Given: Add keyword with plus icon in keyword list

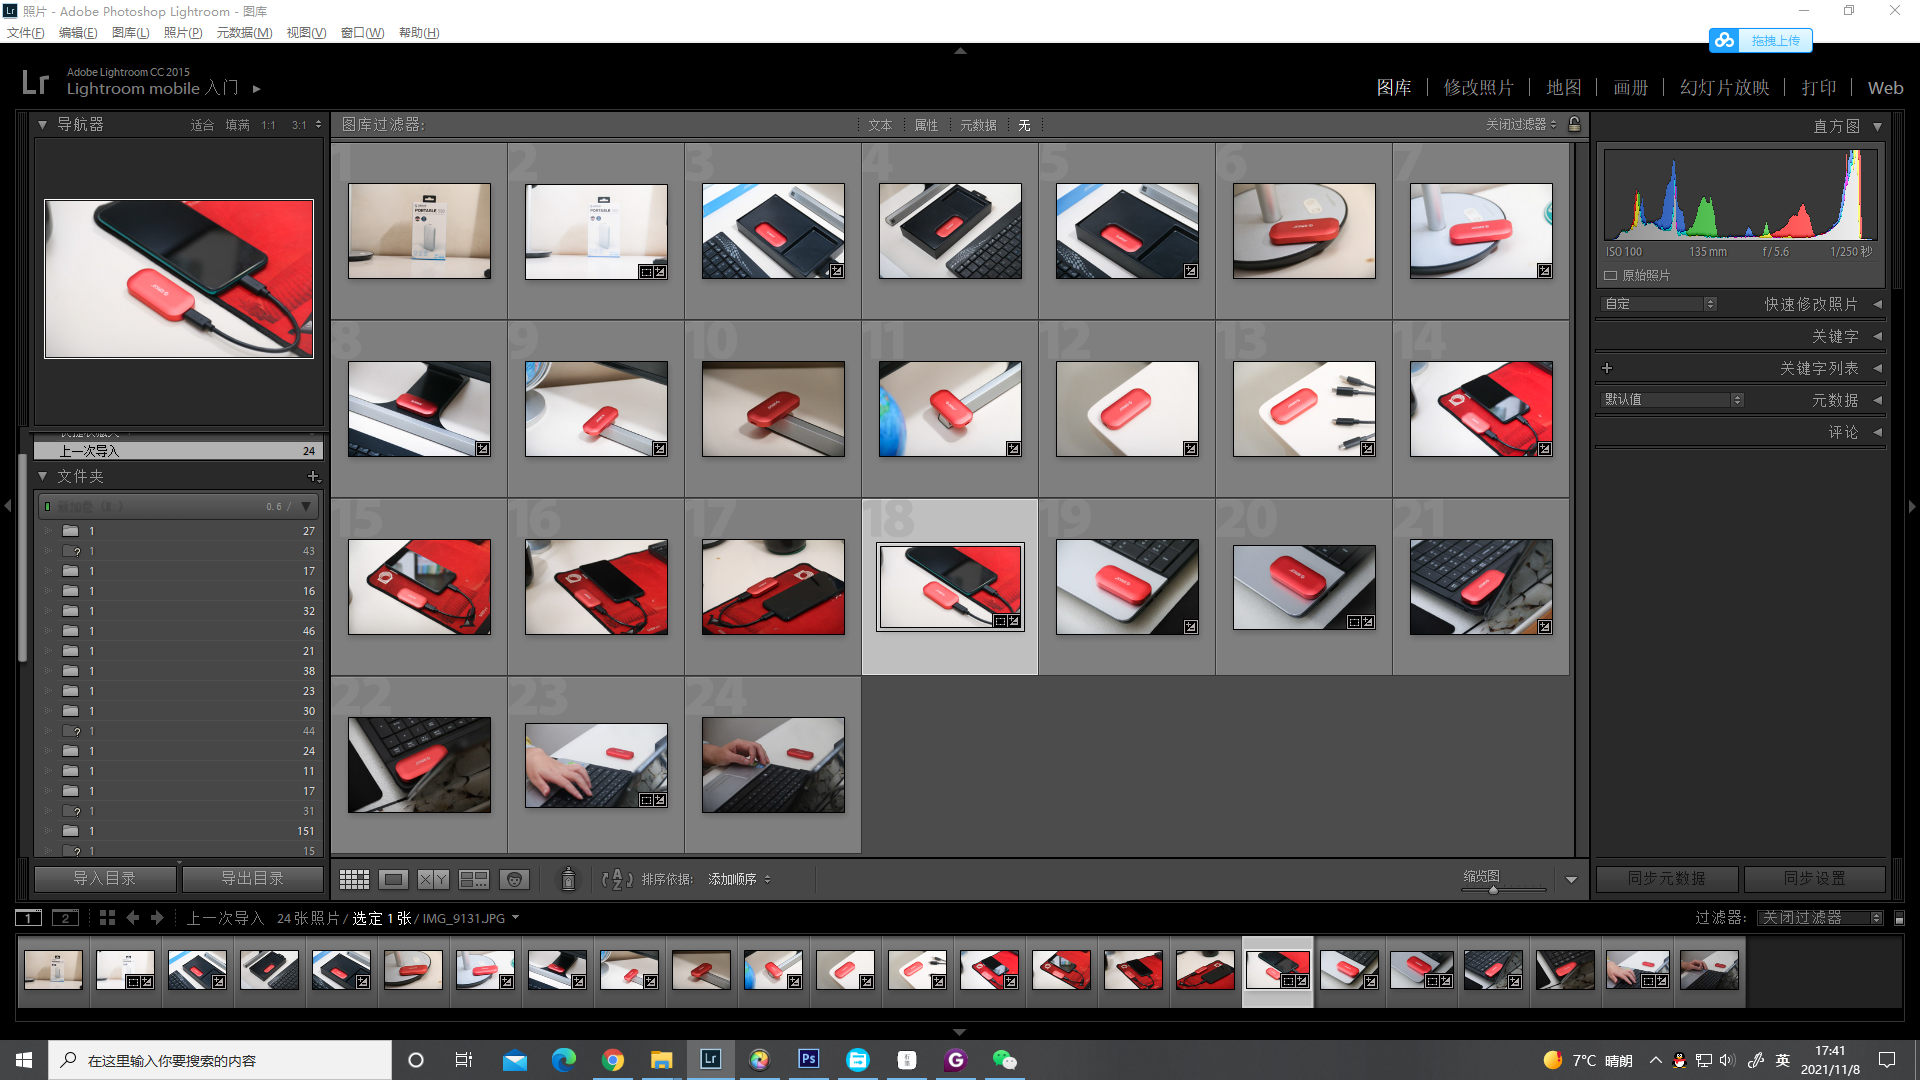Looking at the screenshot, I should point(1607,368).
